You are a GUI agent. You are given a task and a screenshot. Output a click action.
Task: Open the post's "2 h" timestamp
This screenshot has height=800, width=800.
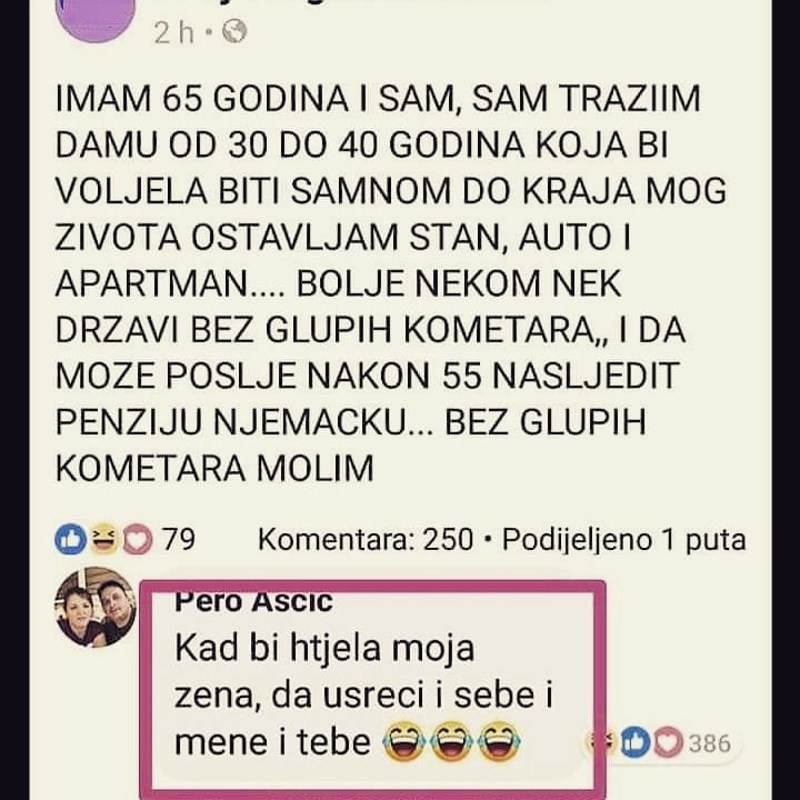tap(174, 33)
